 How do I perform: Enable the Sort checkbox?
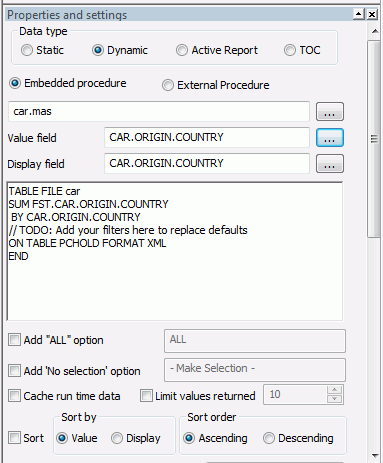tap(14, 437)
